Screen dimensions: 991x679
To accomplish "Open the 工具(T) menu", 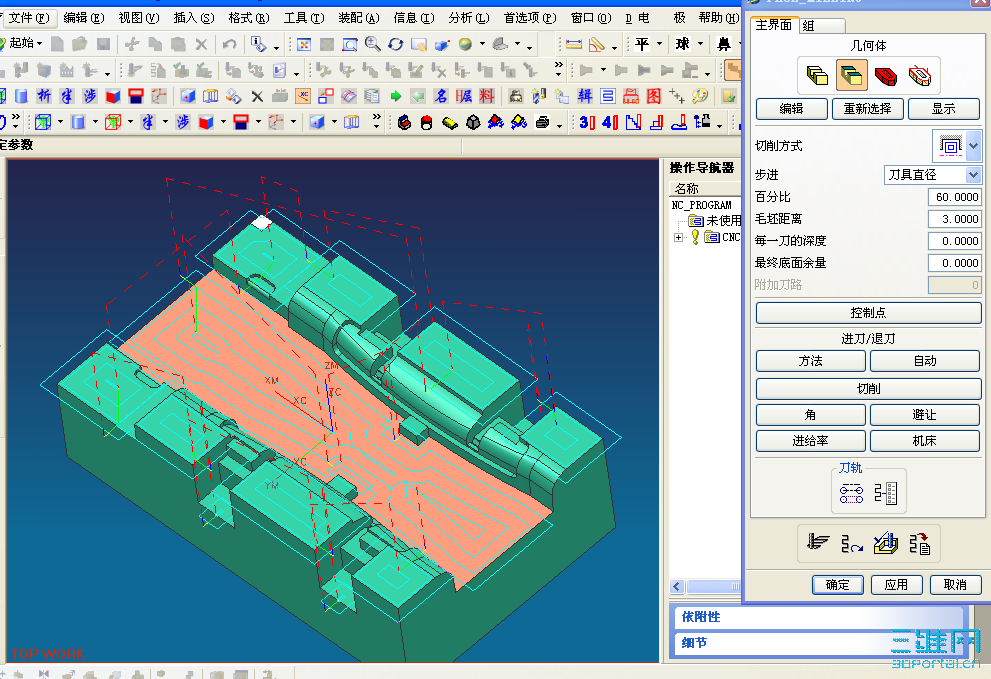I will 304,18.
